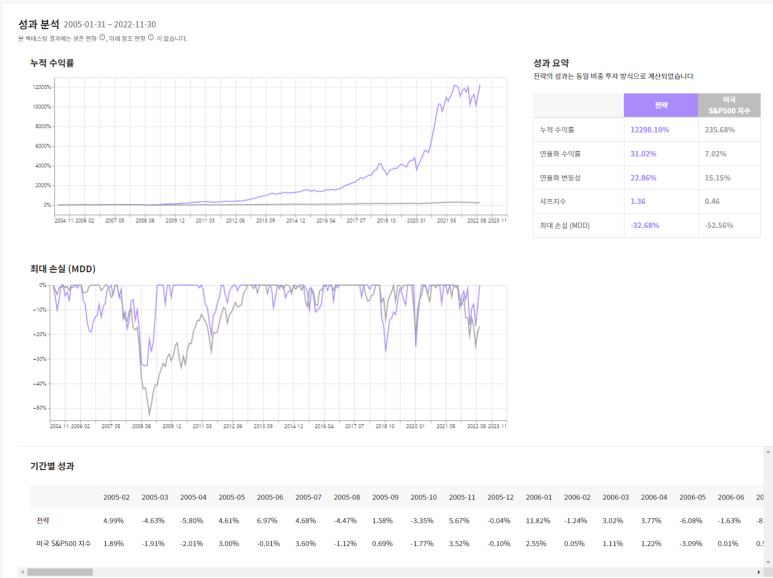Click the 2005-02 column header in period table
This screenshot has height=578, width=773.
coord(117,497)
